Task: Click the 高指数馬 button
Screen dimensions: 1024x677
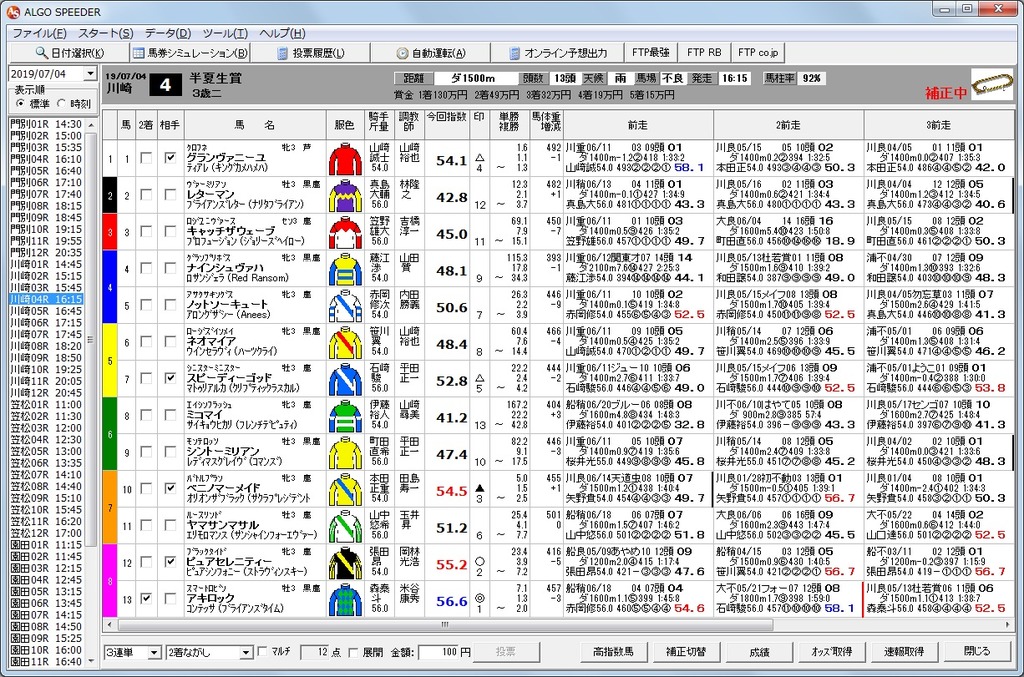Action: pyautogui.click(x=613, y=652)
